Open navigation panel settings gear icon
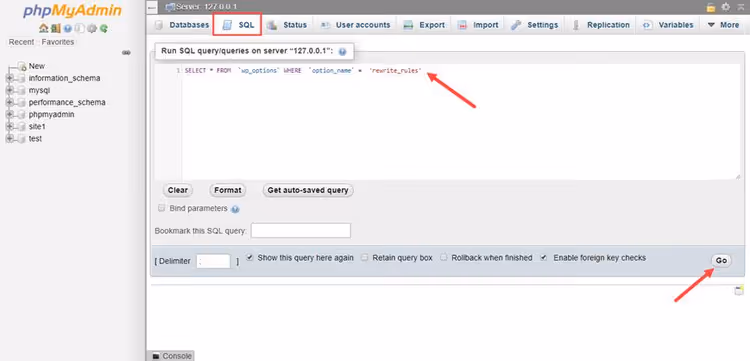This screenshot has height=361, width=750. click(x=91, y=29)
